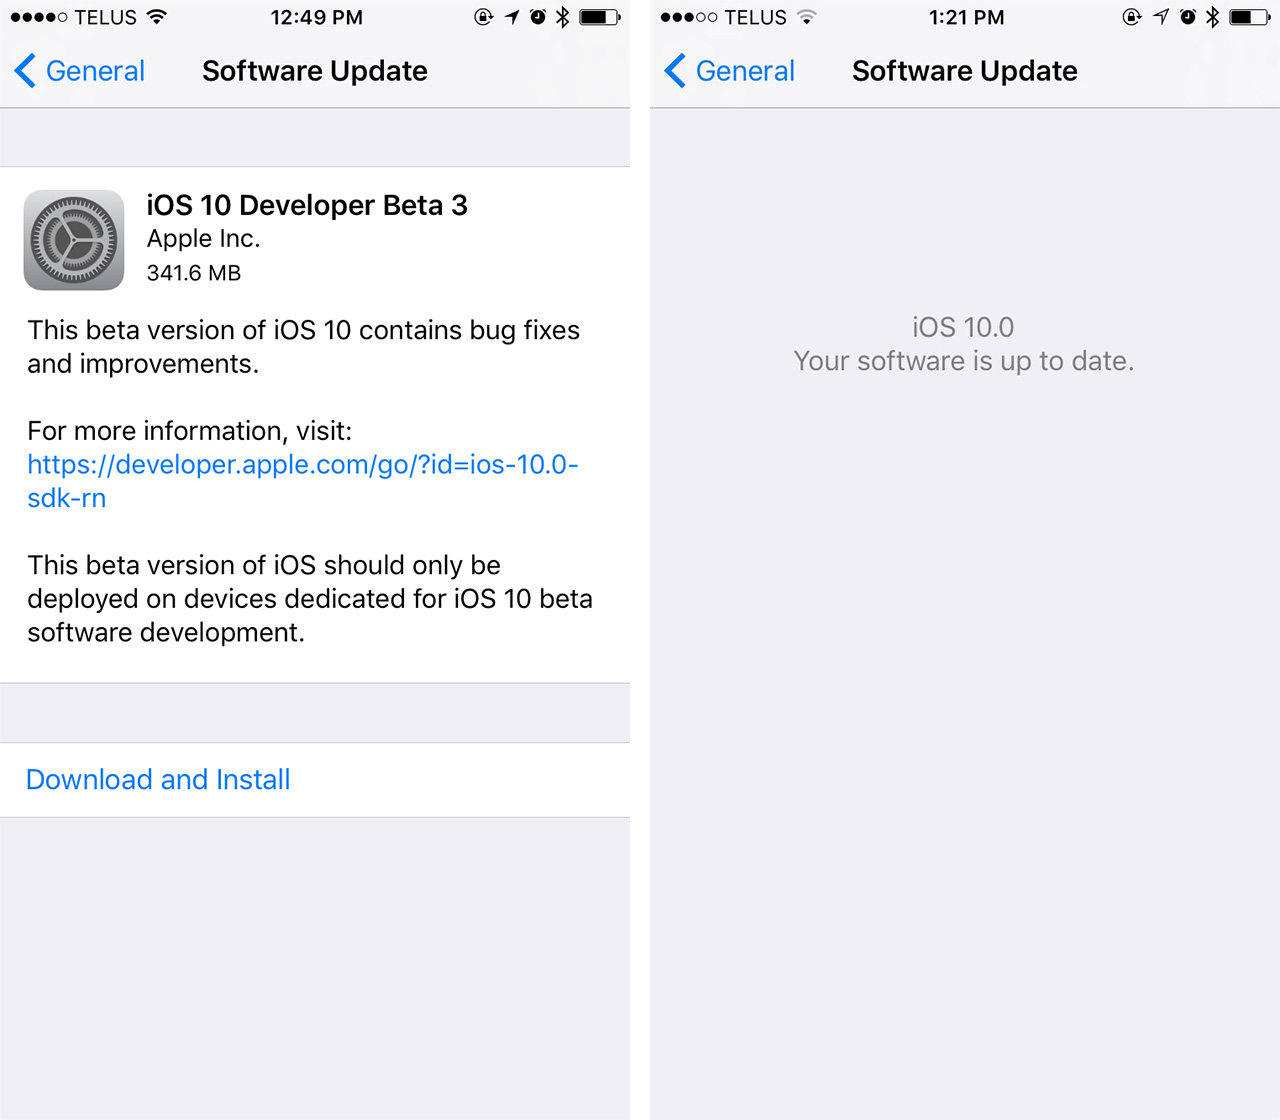Tap the alarm clock icon in left status bar
The height and width of the screenshot is (1120, 1280).
538,17
